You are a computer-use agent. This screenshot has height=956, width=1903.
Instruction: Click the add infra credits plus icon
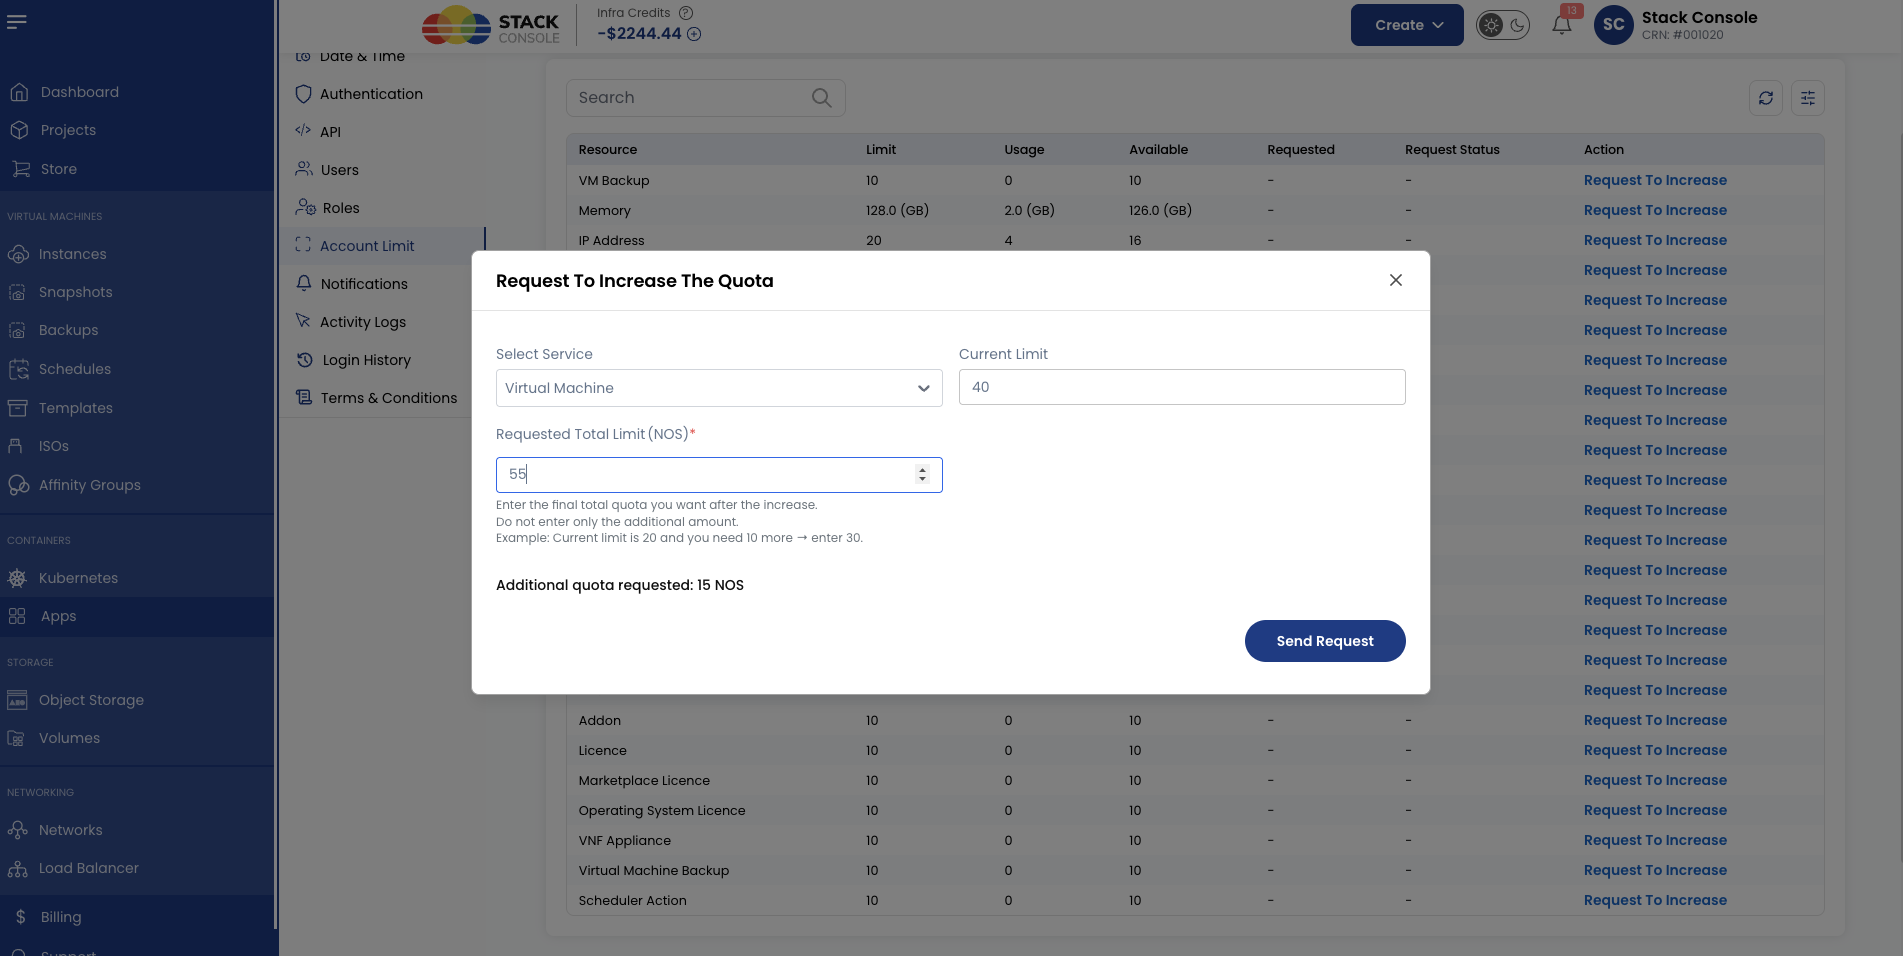click(694, 34)
